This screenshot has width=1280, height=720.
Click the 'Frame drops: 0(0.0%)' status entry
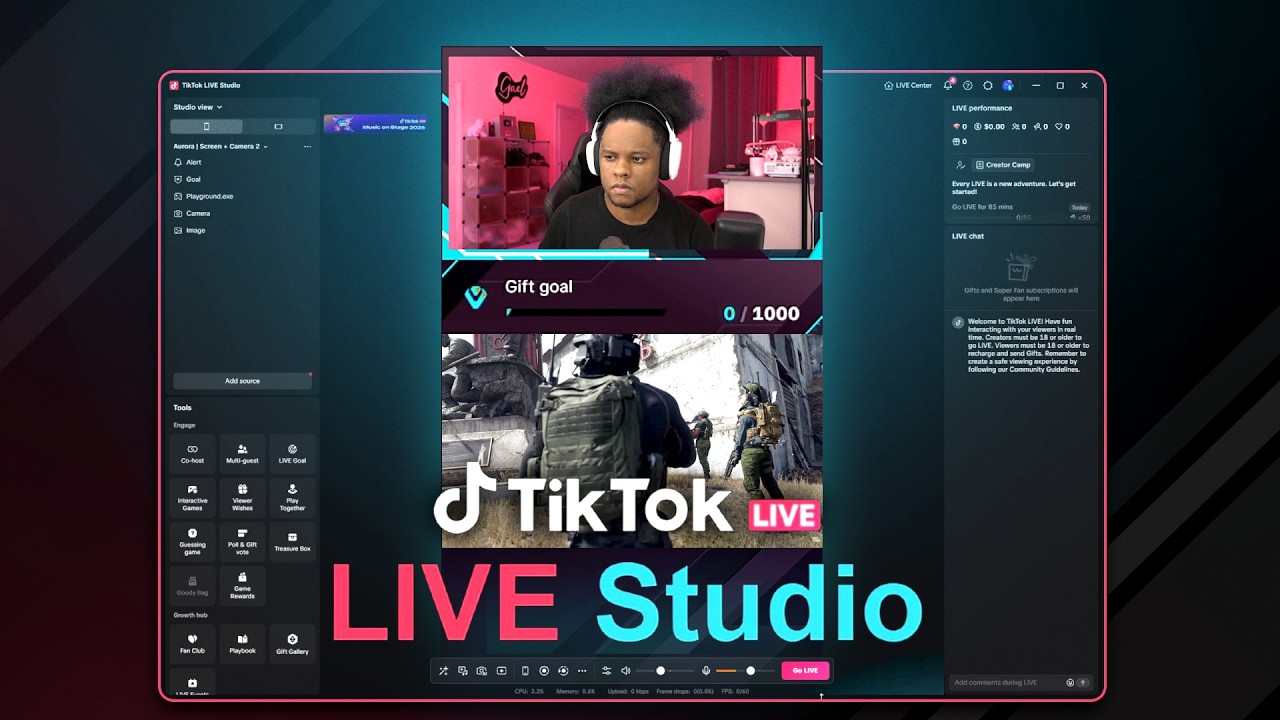coord(686,691)
